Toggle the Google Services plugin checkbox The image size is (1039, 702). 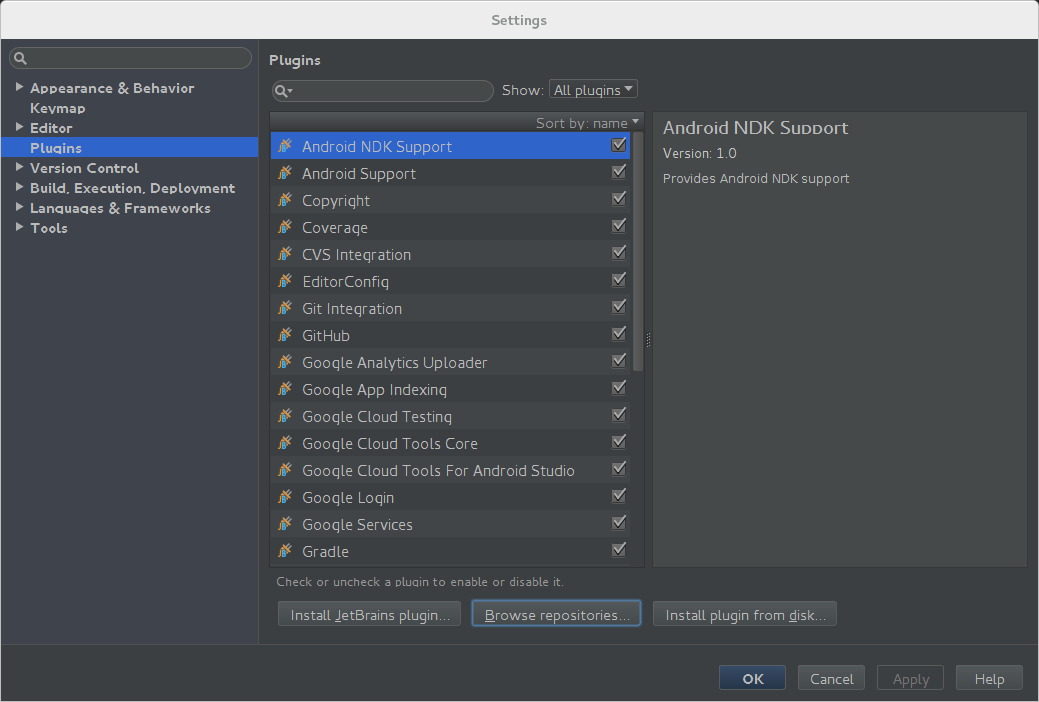click(619, 523)
